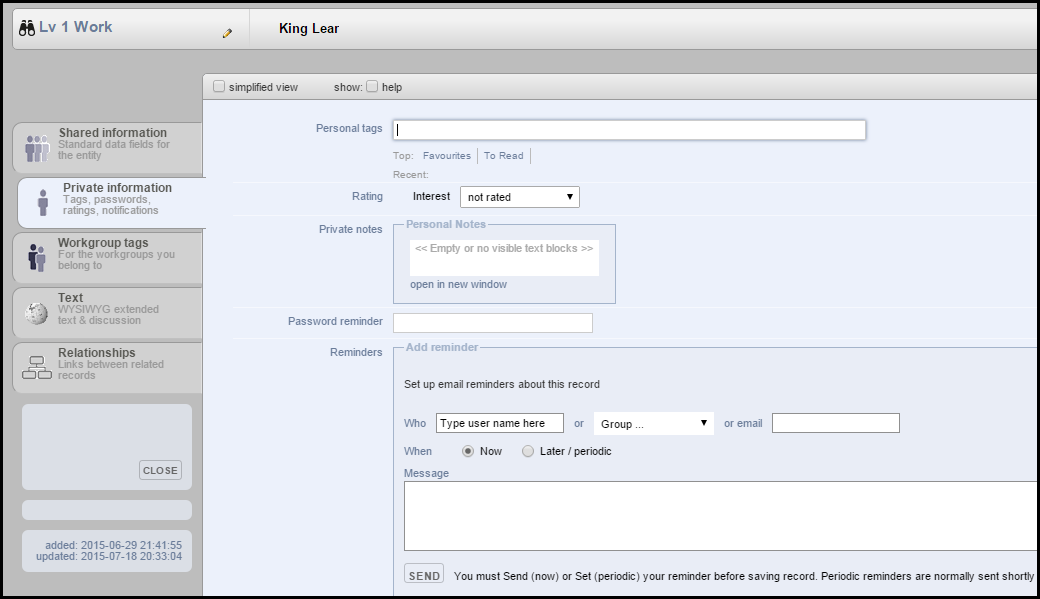Click the open in new window link
This screenshot has height=599, width=1040.
(x=458, y=284)
